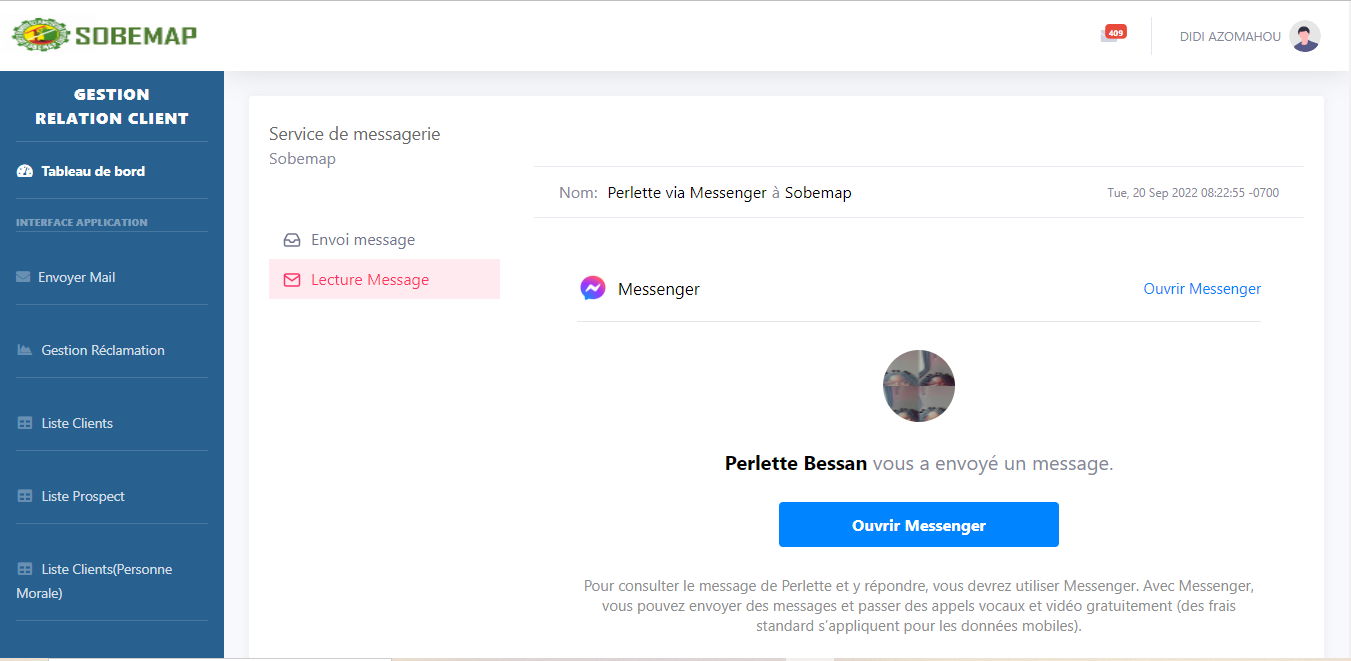Open Liste Clients (Personne Morale) menu item
The height and width of the screenshot is (661, 1351).
94,581
